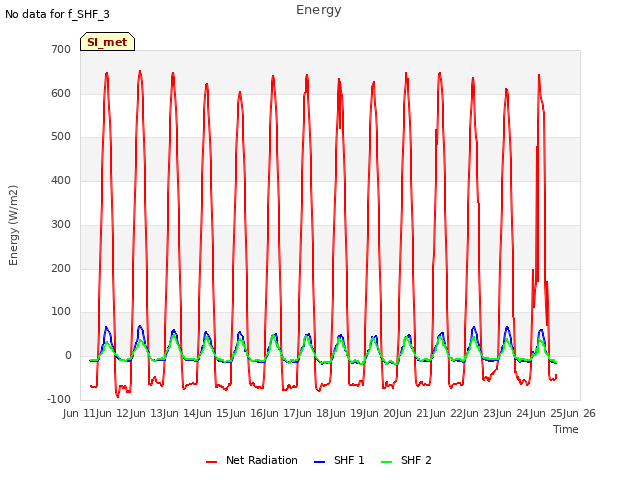Image resolution: width=640 pixels, height=480 pixels.
Task: Click the 700 y-axis tick label
Action: tap(61, 49)
